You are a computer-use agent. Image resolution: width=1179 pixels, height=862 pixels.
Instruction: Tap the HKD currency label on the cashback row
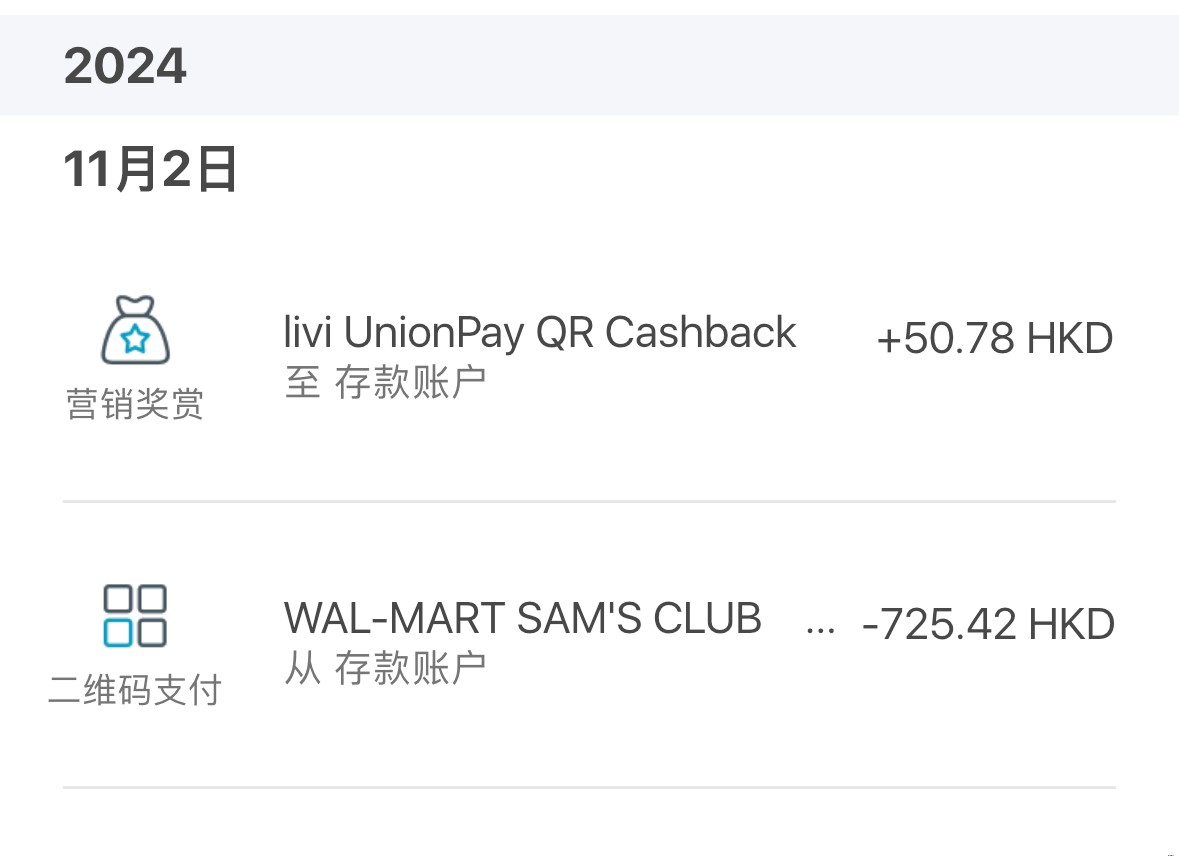point(1070,339)
